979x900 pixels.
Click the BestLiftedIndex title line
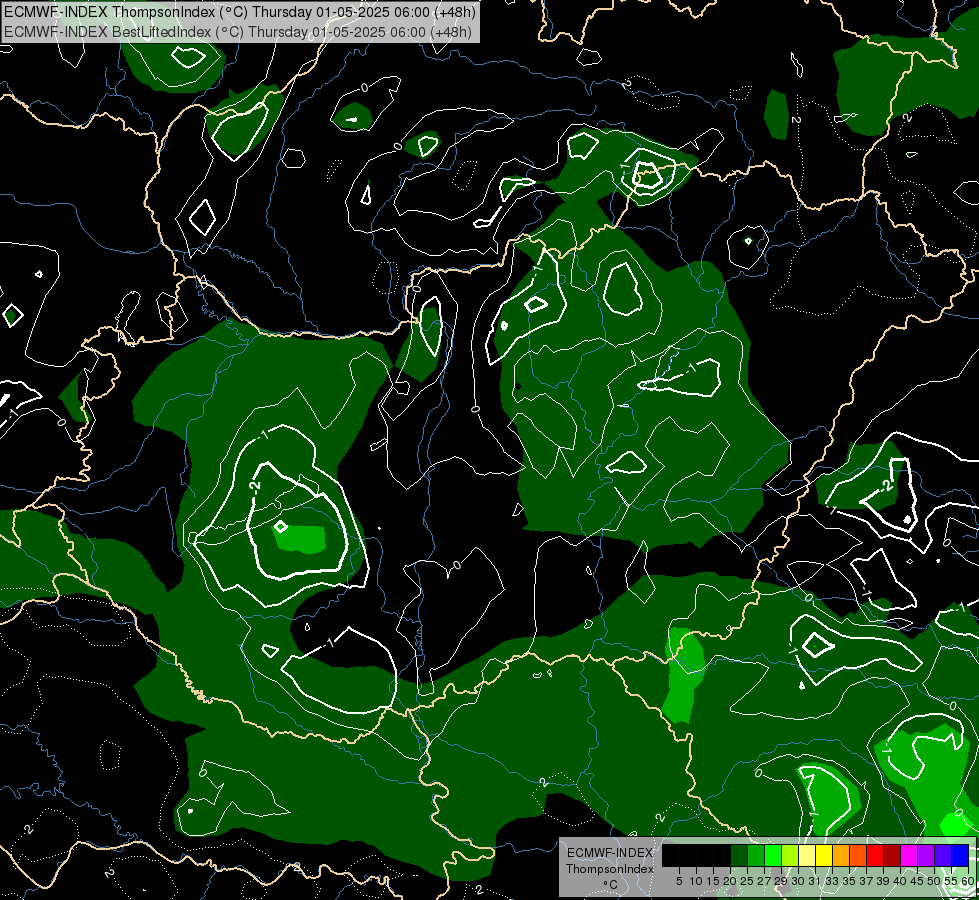[238, 32]
